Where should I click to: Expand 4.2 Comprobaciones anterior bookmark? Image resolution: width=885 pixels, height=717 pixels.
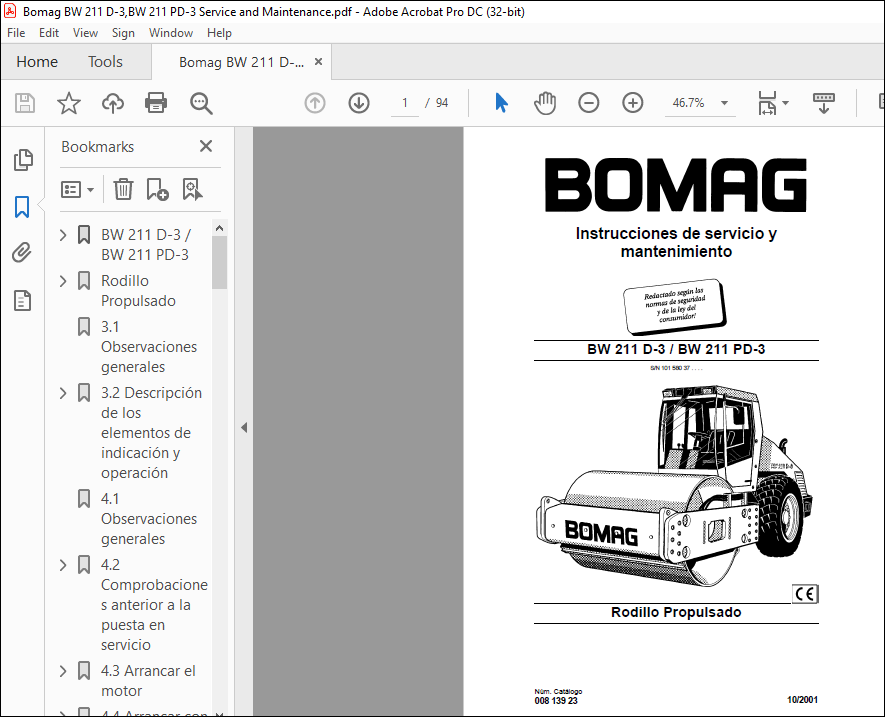coord(63,565)
